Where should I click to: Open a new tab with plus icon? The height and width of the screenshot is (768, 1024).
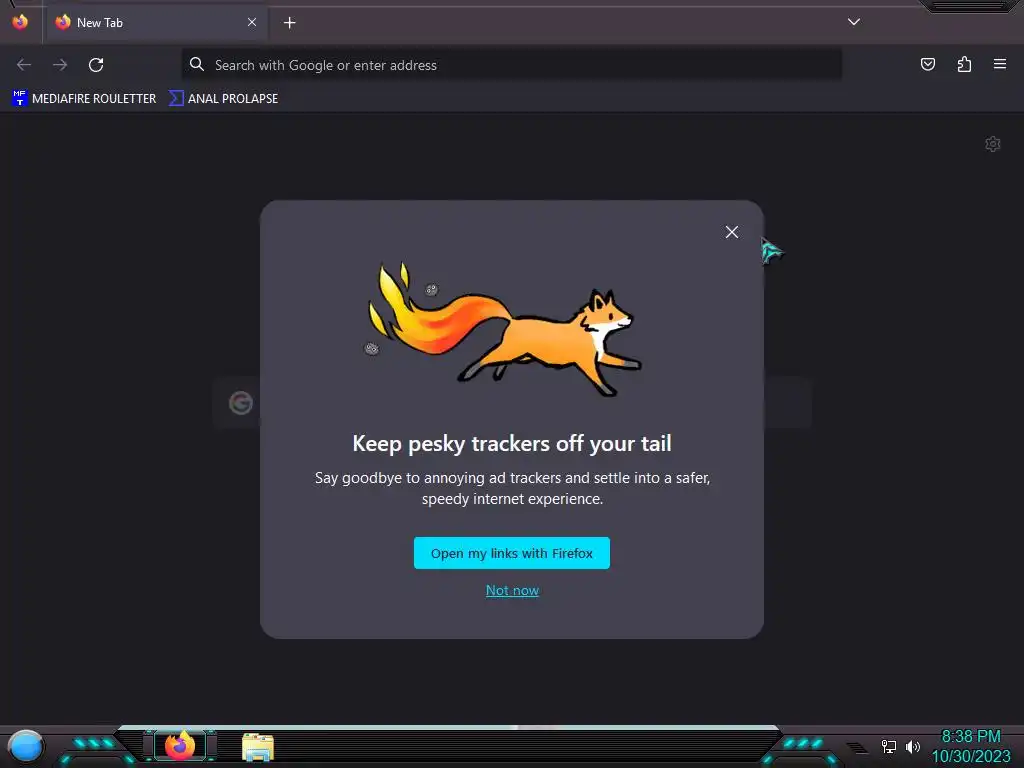(x=289, y=23)
